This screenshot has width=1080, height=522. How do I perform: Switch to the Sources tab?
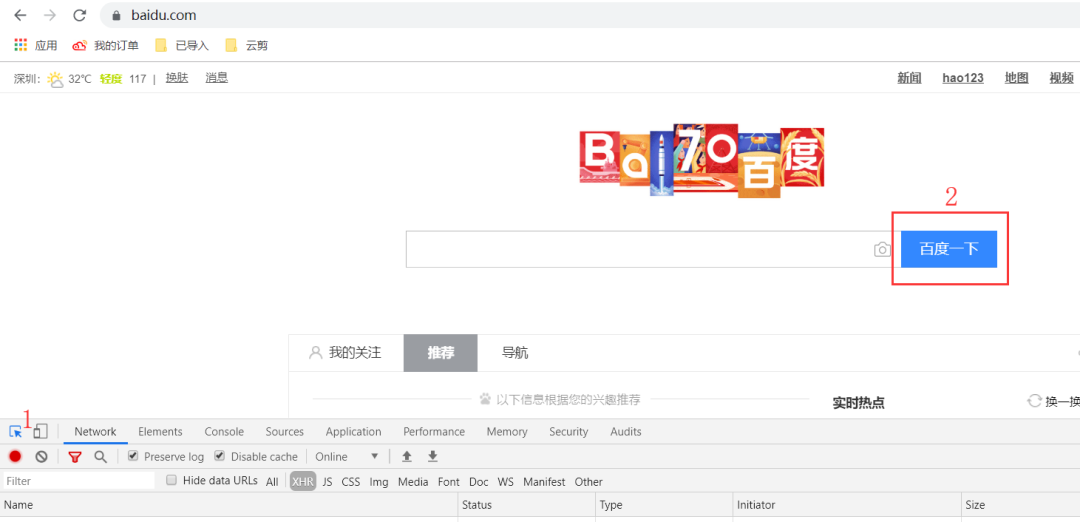point(284,432)
